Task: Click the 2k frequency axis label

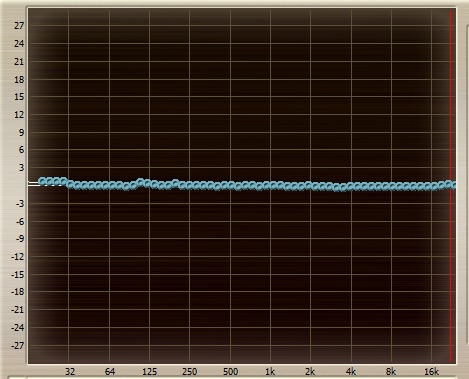Action: pos(310,371)
